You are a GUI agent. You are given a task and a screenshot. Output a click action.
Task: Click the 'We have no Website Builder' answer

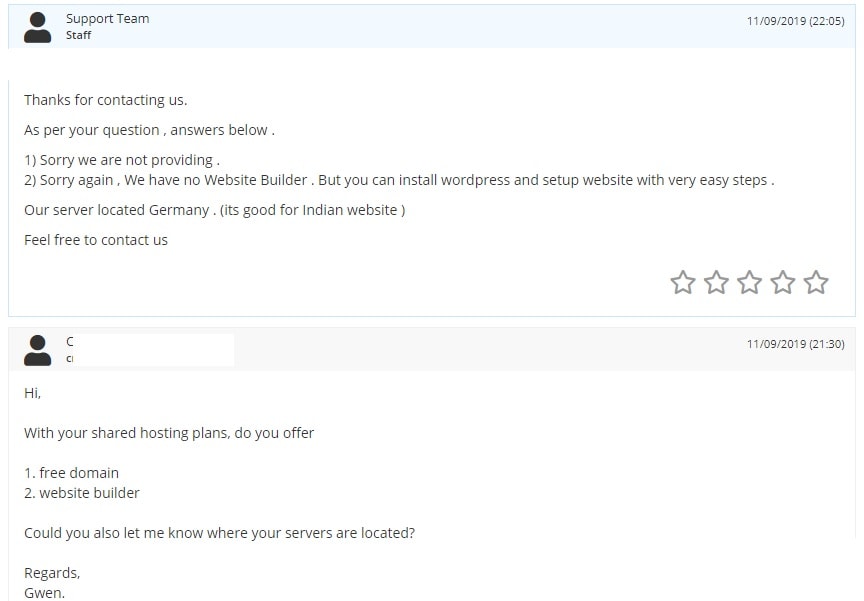pyautogui.click(x=399, y=180)
